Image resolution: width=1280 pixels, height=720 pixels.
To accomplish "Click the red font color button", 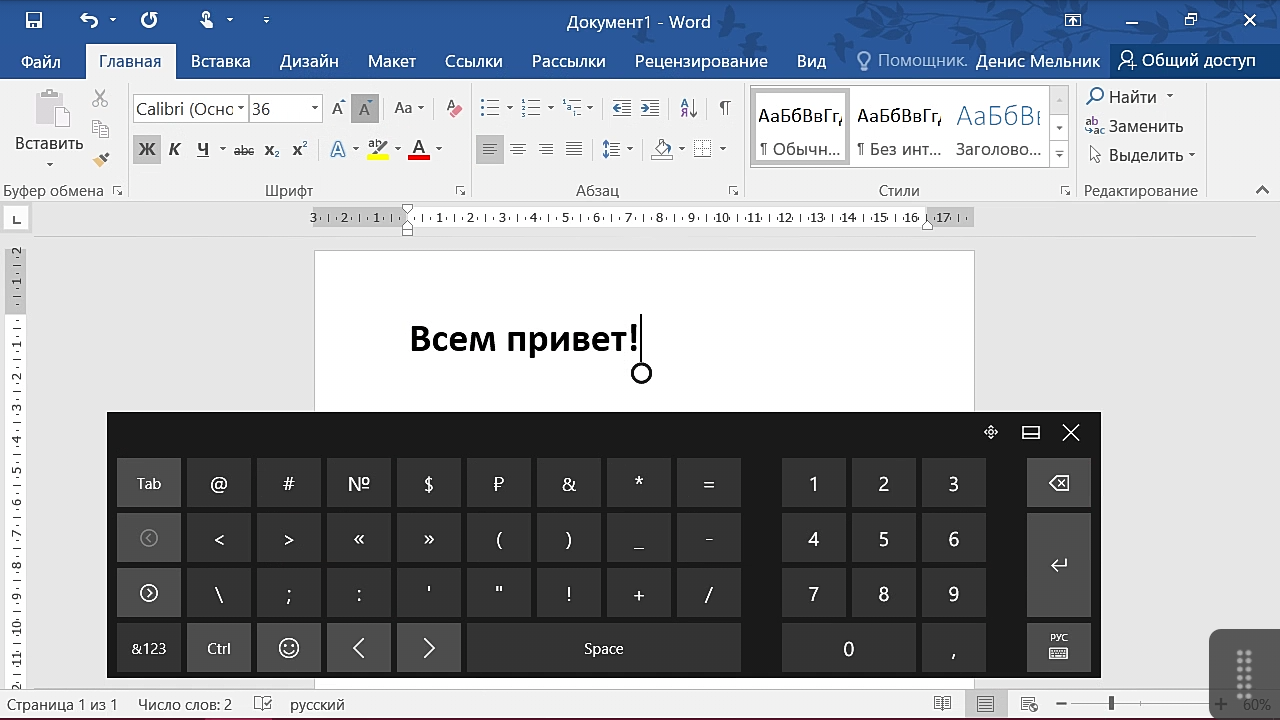I will click(x=419, y=150).
